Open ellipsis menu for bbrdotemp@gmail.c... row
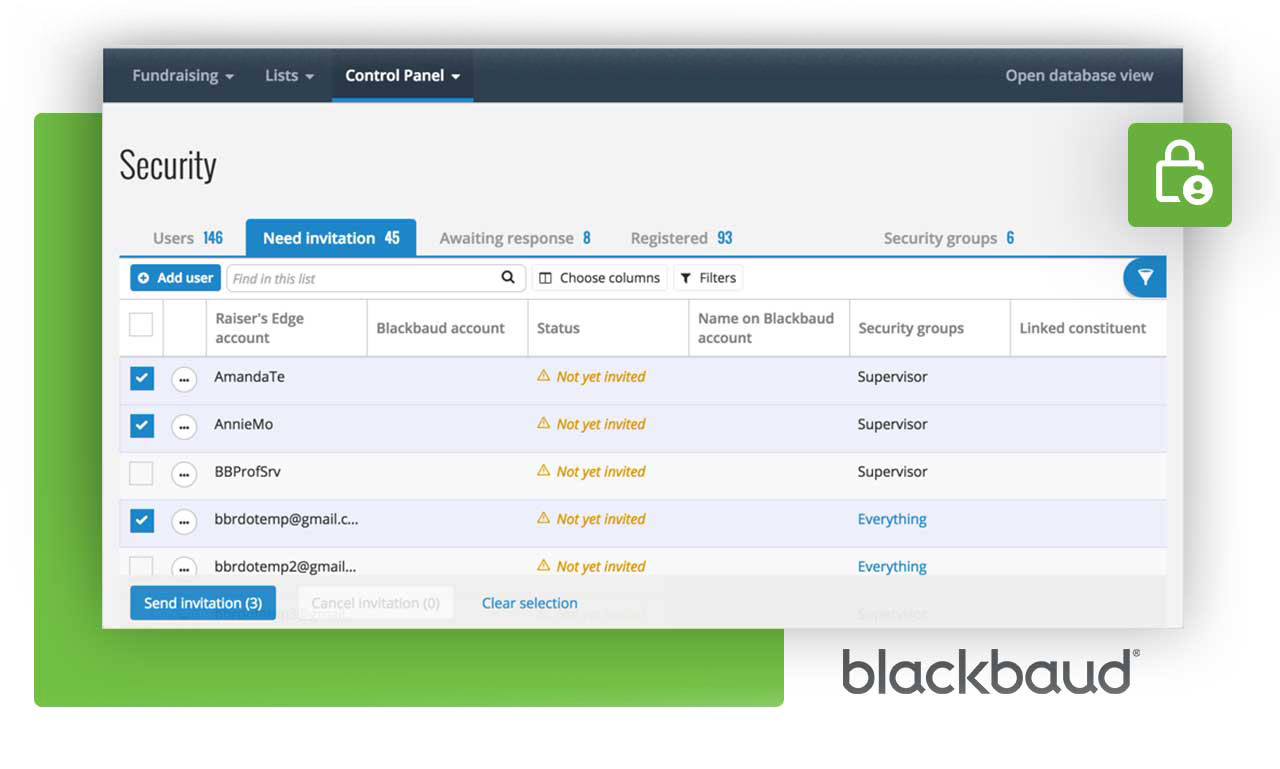Viewport: 1280px width, 769px height. pos(184,521)
